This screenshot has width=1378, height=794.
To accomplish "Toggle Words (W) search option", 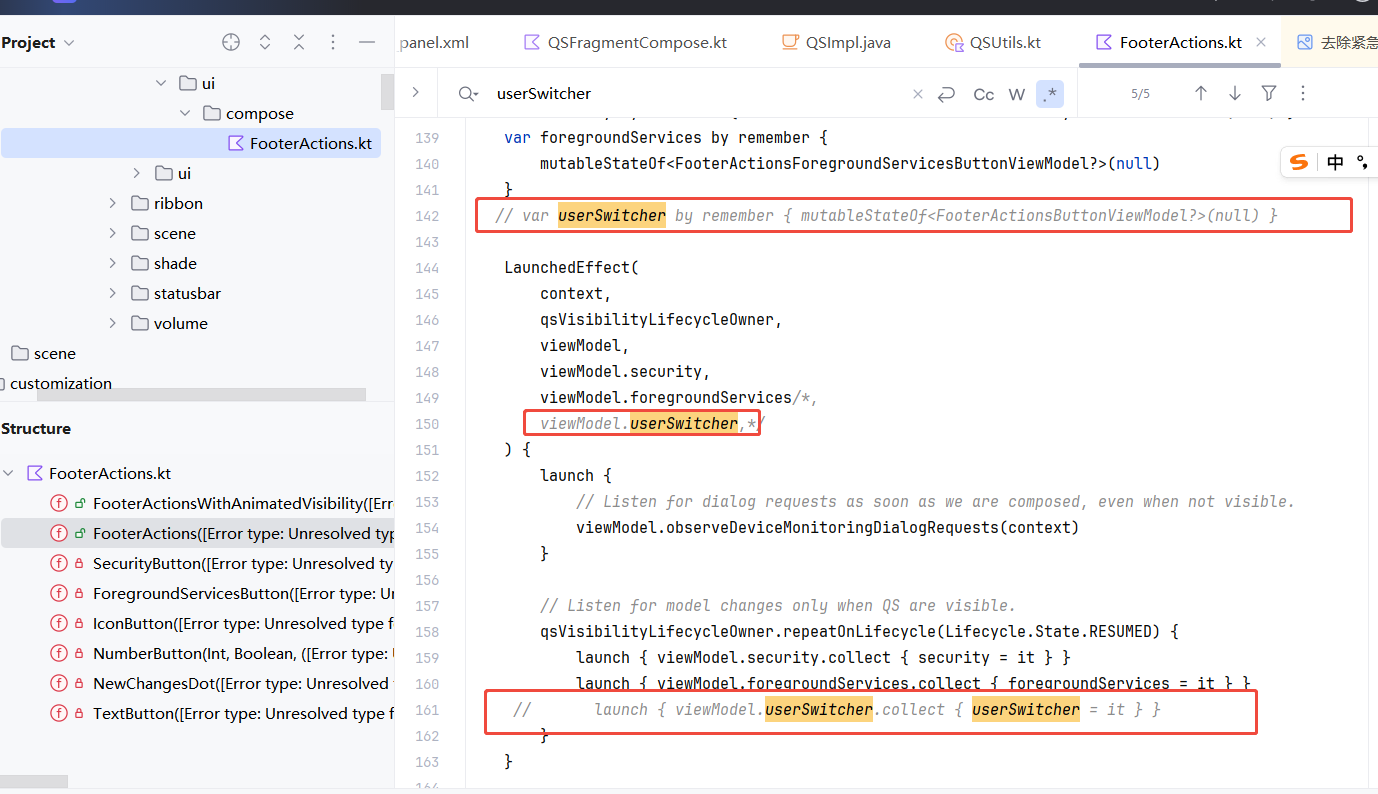I will pyautogui.click(x=1017, y=94).
